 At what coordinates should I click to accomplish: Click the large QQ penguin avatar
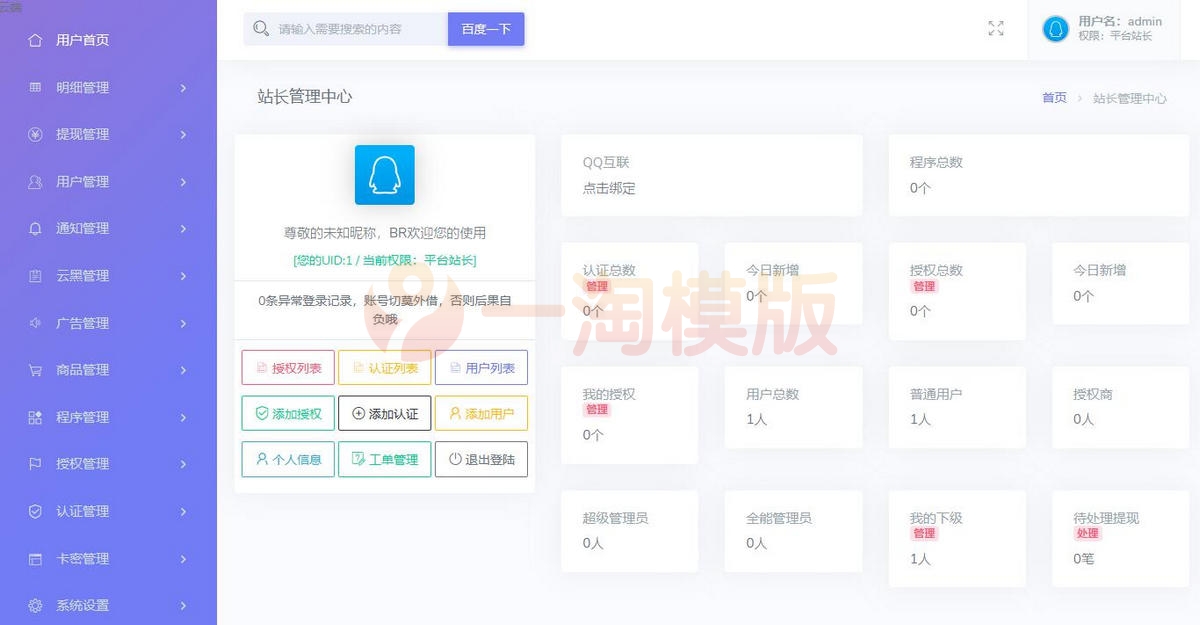pos(385,175)
